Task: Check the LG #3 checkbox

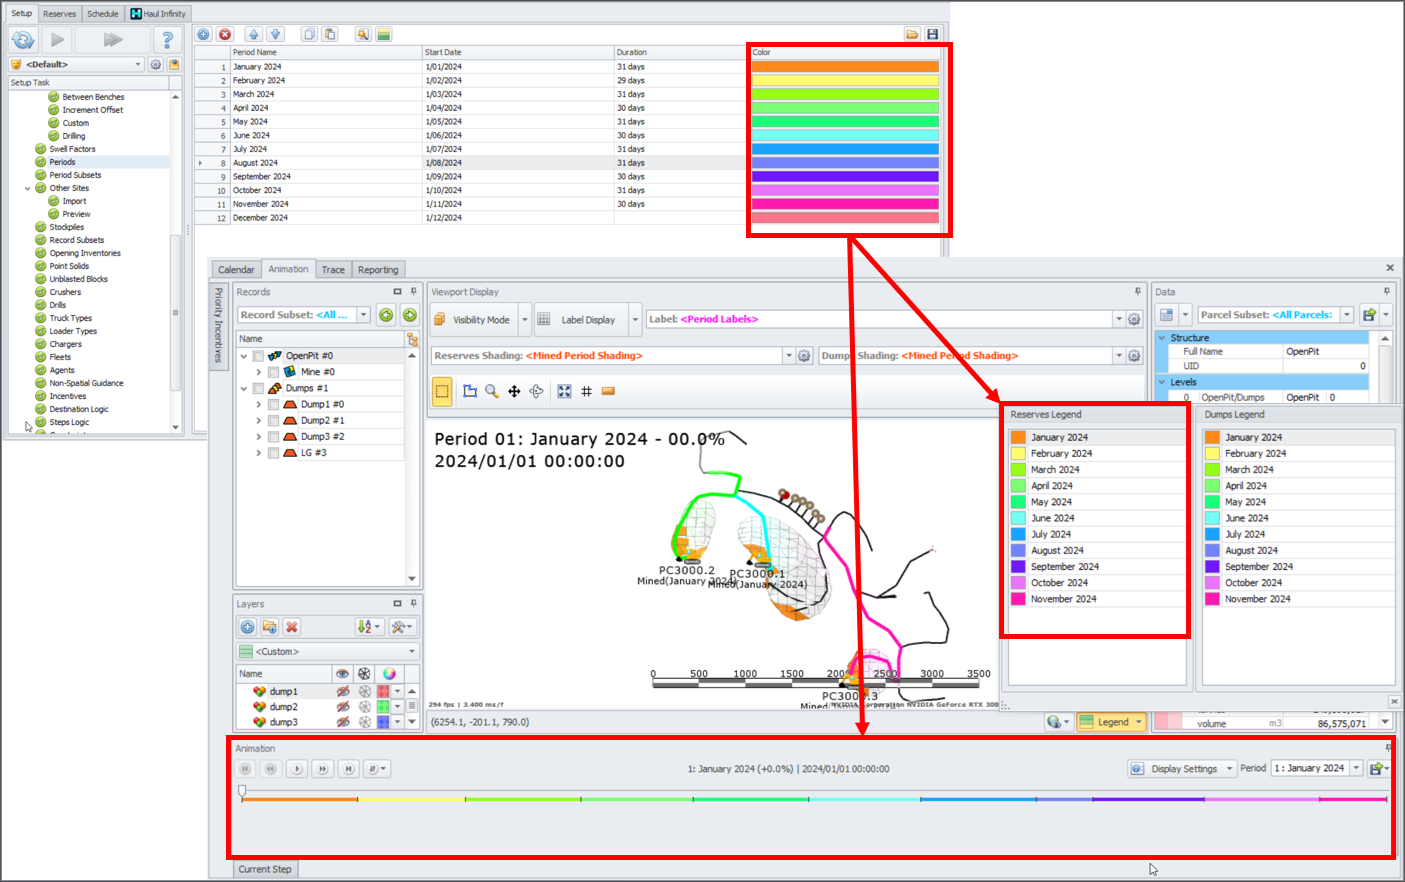Action: [x=273, y=453]
